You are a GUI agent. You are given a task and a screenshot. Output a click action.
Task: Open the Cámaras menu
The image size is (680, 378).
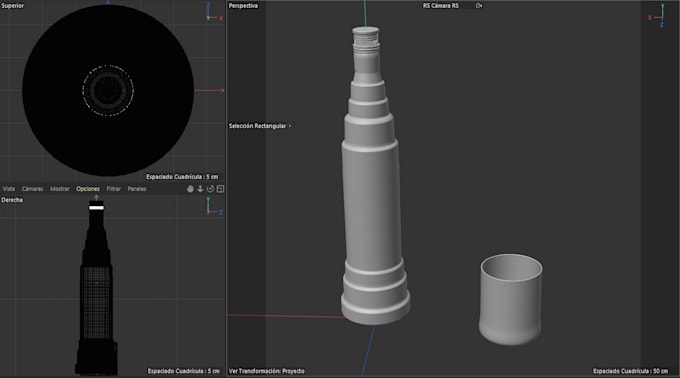pyautogui.click(x=33, y=189)
